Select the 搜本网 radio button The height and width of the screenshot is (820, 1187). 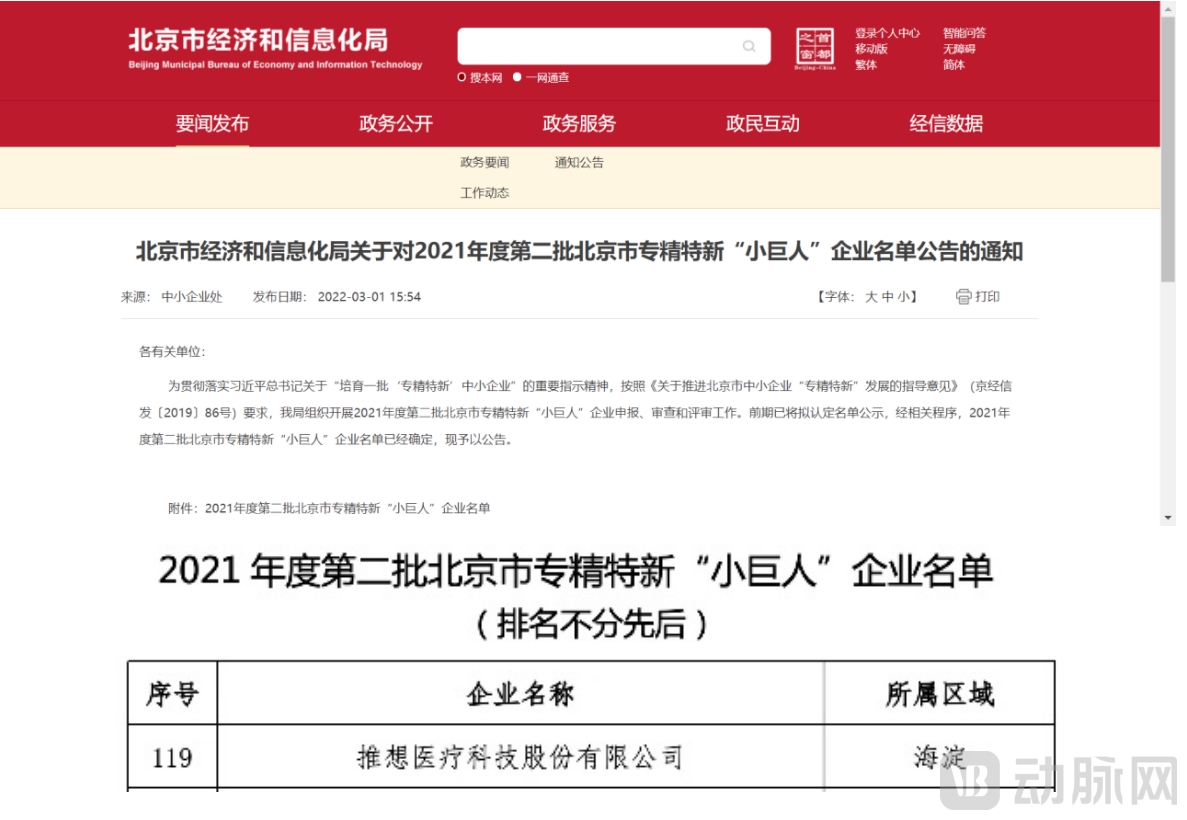pyautogui.click(x=462, y=77)
